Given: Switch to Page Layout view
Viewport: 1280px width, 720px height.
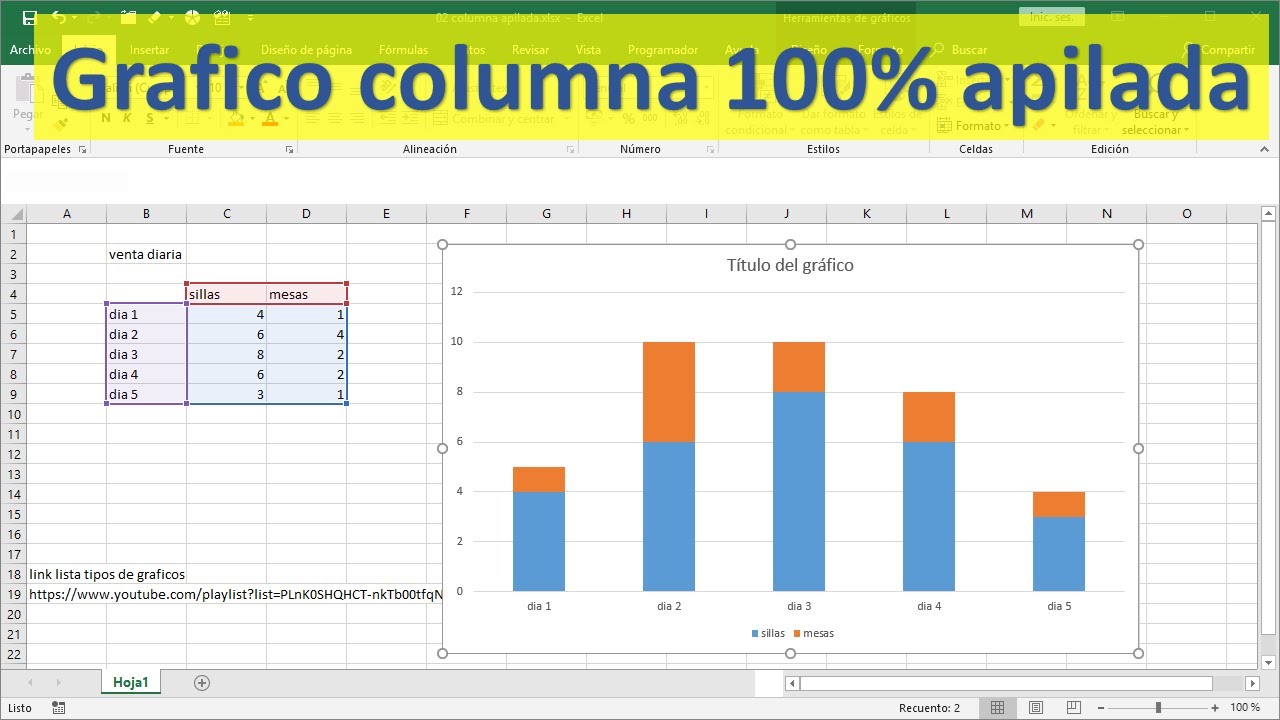Looking at the screenshot, I should [1035, 708].
